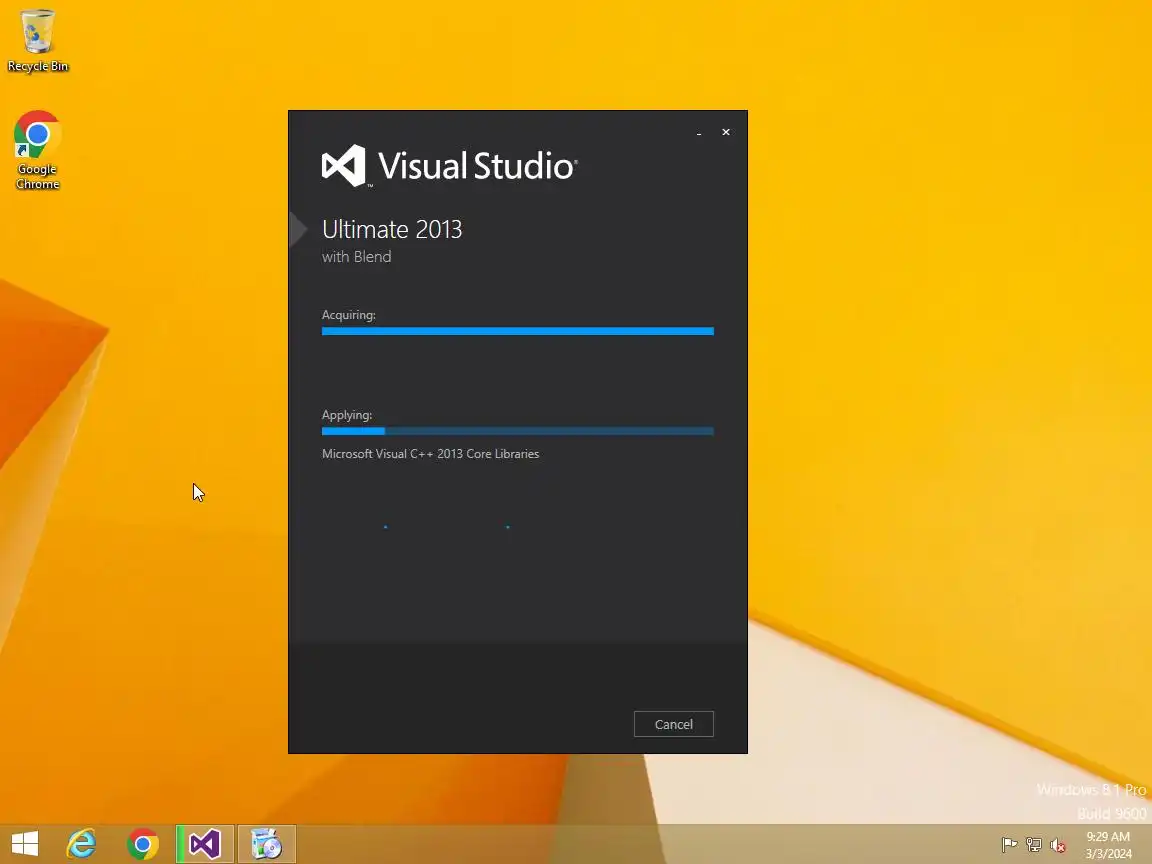1152x864 pixels.
Task: Select the Google Chrome desktop shortcut
Action: (37, 151)
